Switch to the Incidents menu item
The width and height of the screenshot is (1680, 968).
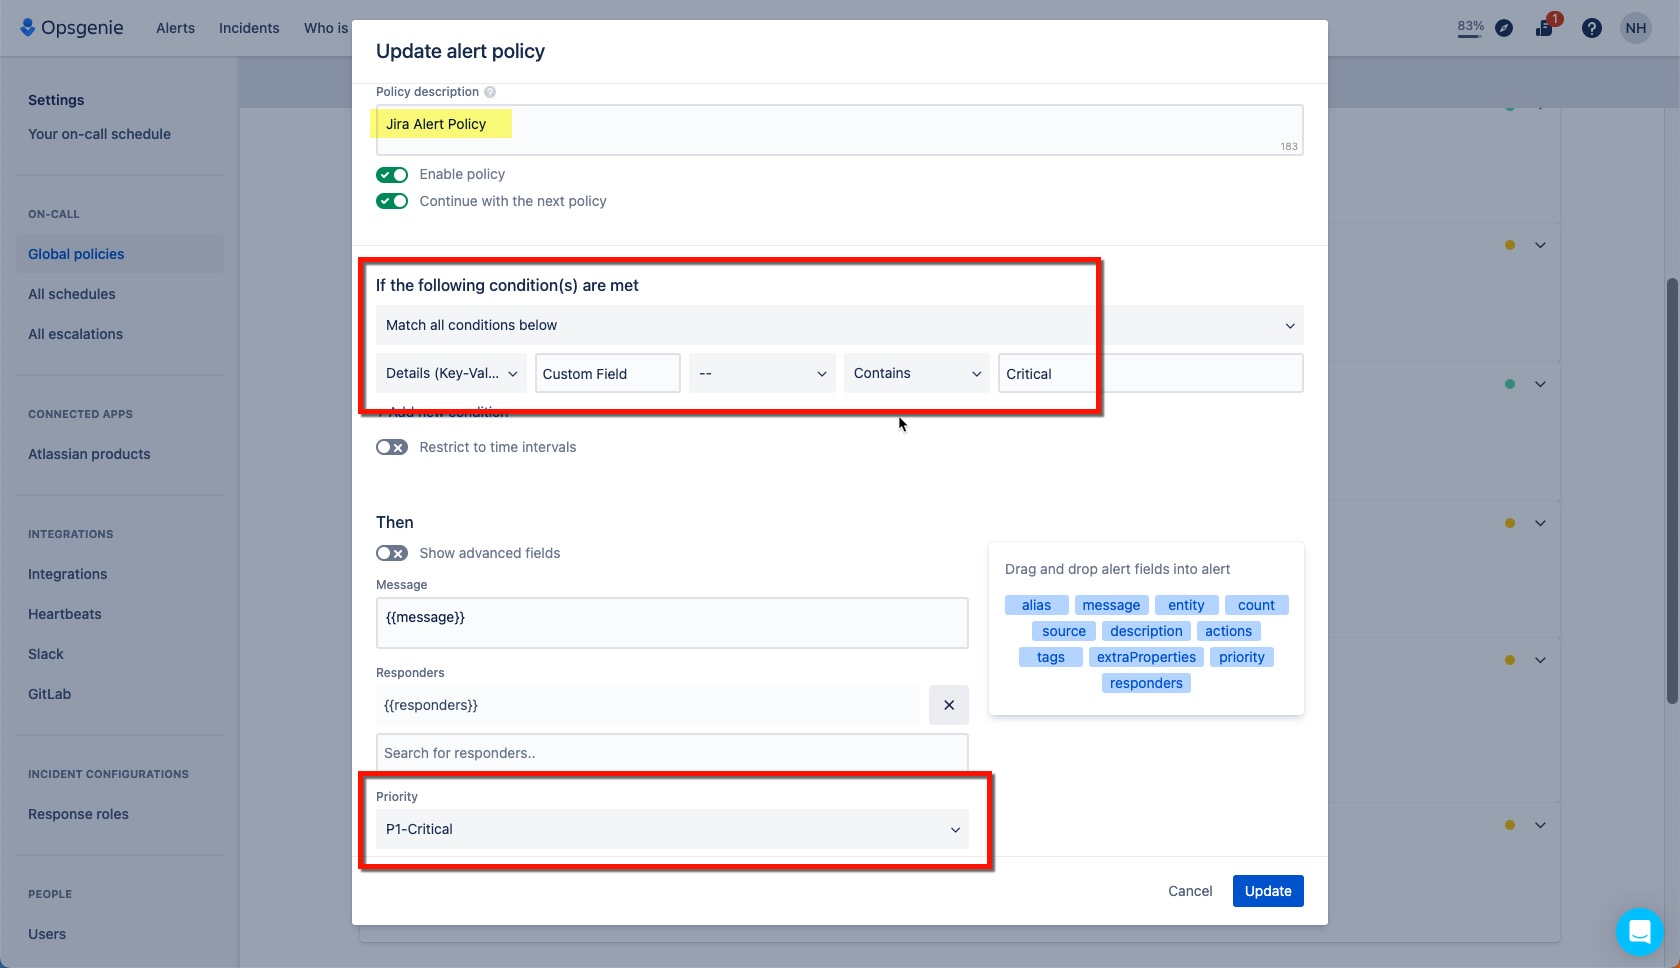click(x=248, y=27)
